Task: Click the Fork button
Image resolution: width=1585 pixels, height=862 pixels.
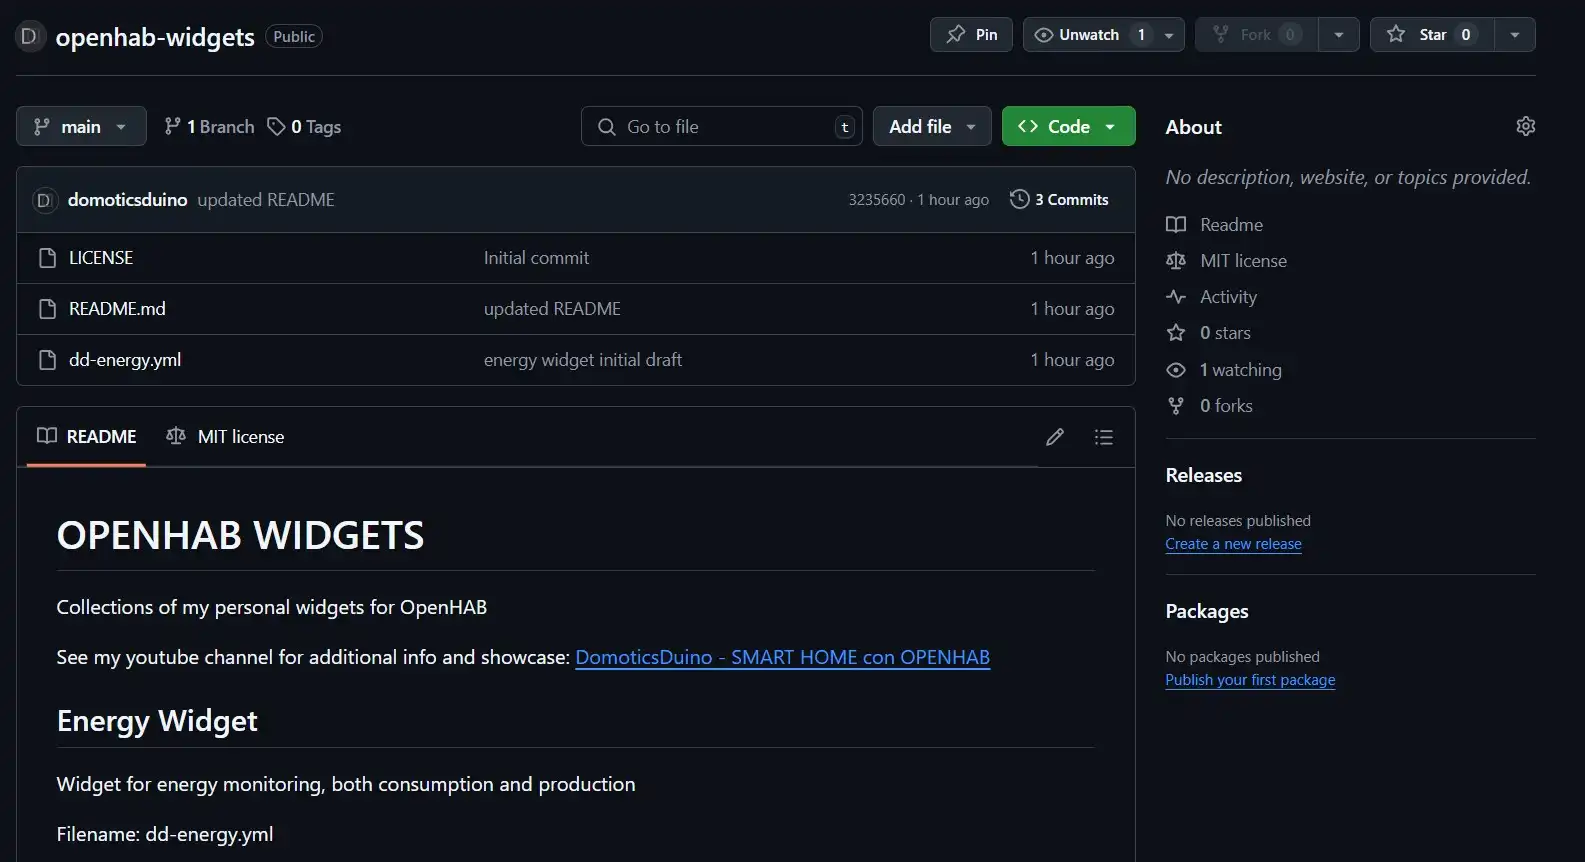Action: click(x=1256, y=35)
